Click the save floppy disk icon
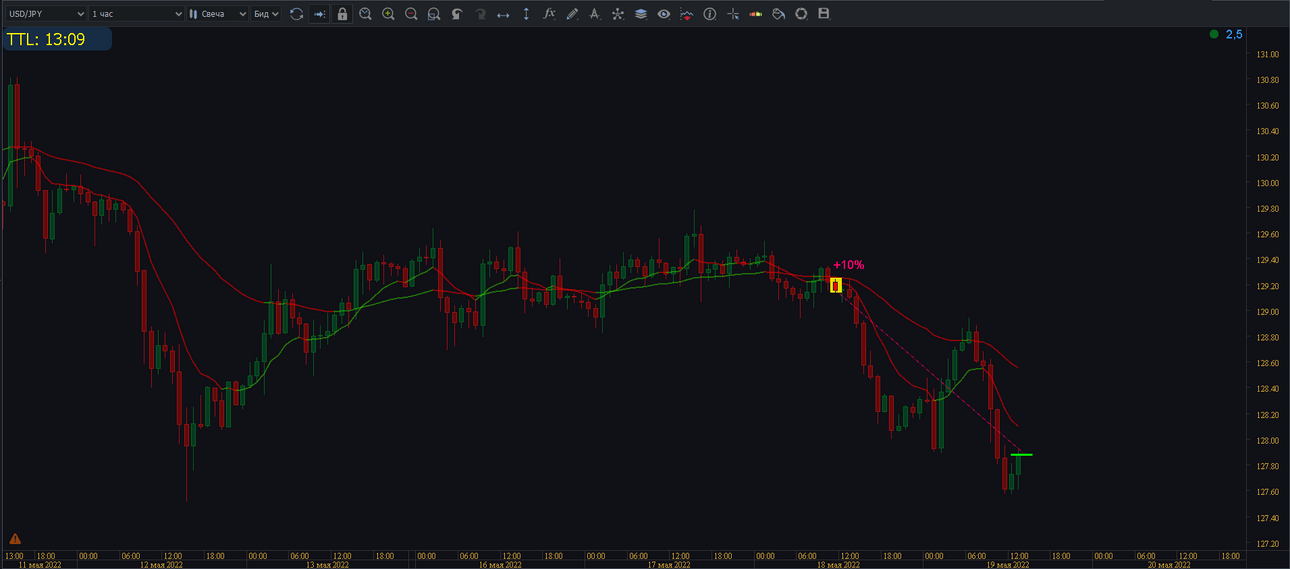 (824, 14)
